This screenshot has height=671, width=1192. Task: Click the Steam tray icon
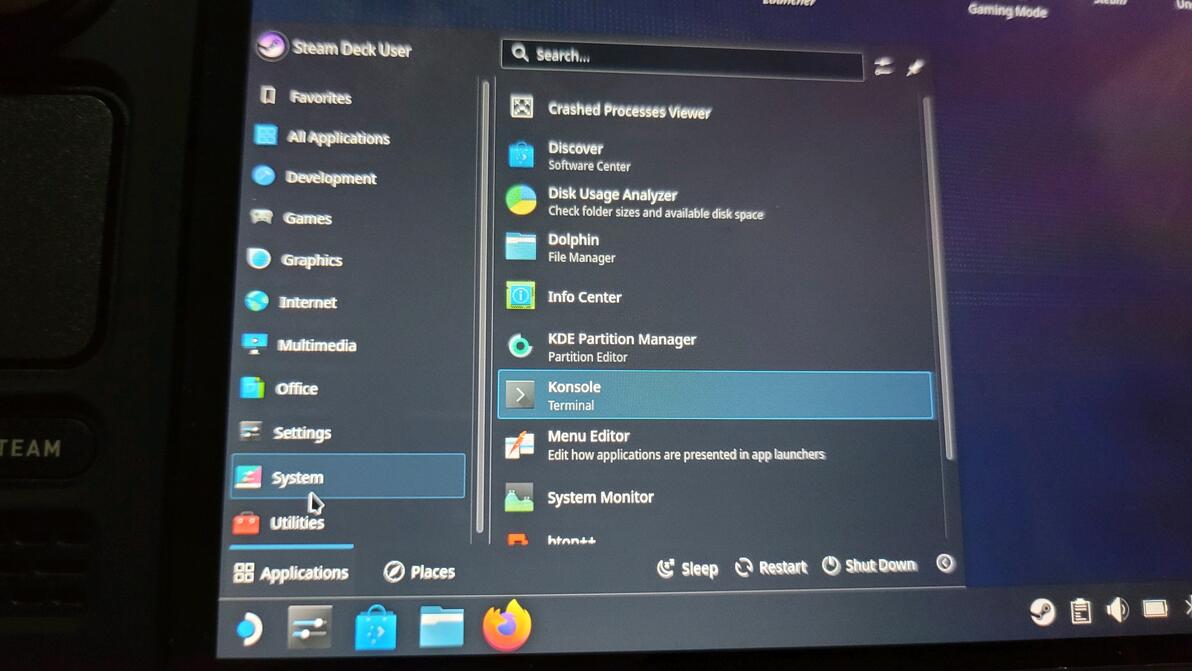point(1042,612)
